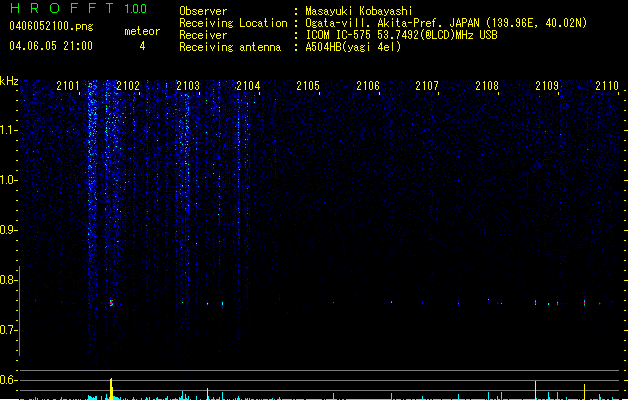The image size is (629, 400).
Task: Click the 'Receiving Location' label
Action: pyautogui.click(x=233, y=23)
